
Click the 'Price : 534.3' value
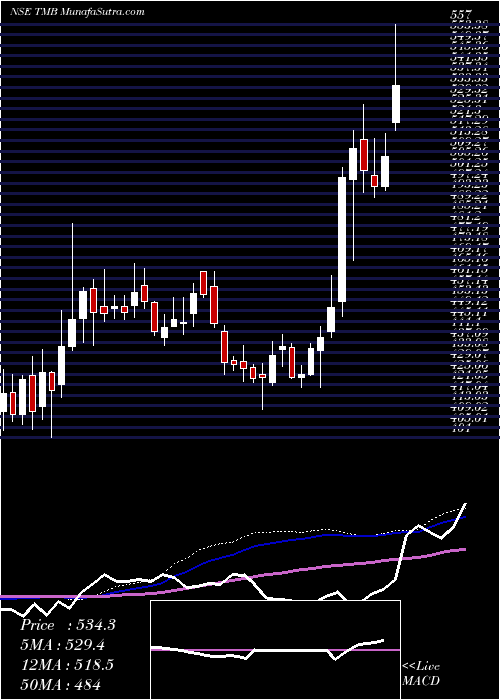click(68, 625)
